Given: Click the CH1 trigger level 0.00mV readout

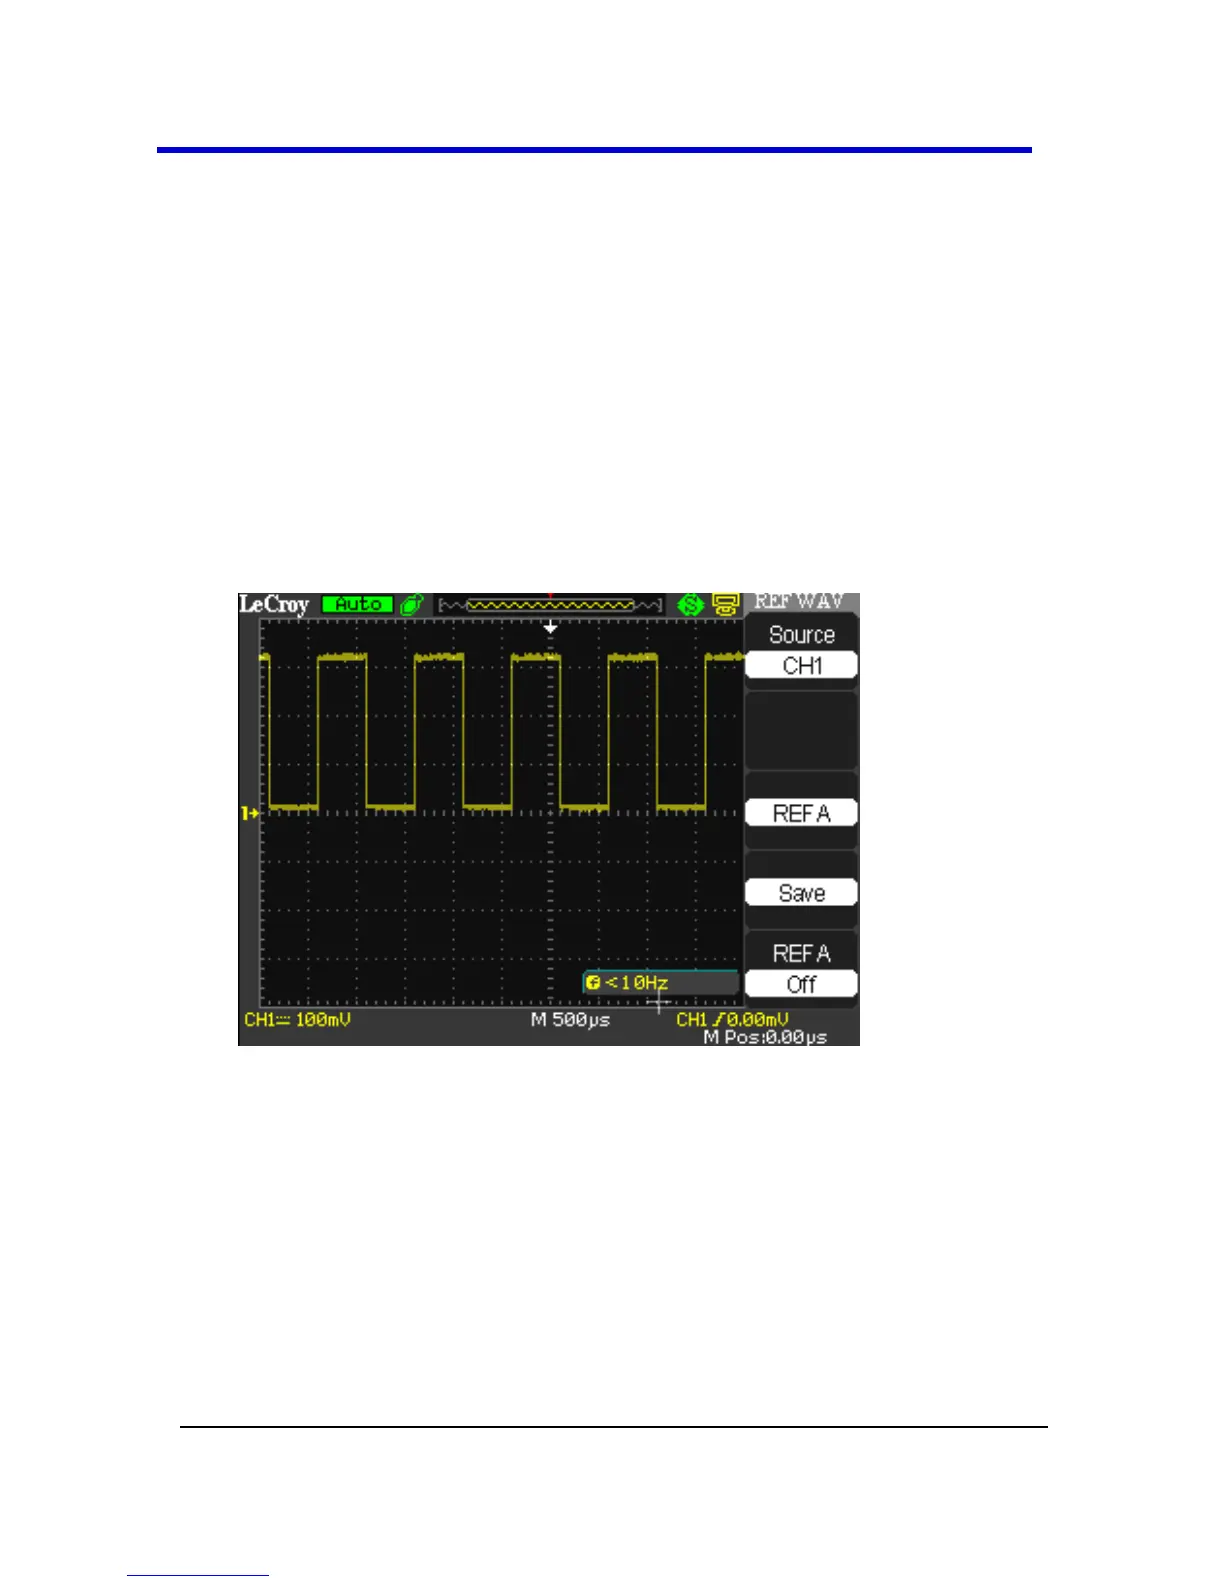Looking at the screenshot, I should [x=733, y=1019].
